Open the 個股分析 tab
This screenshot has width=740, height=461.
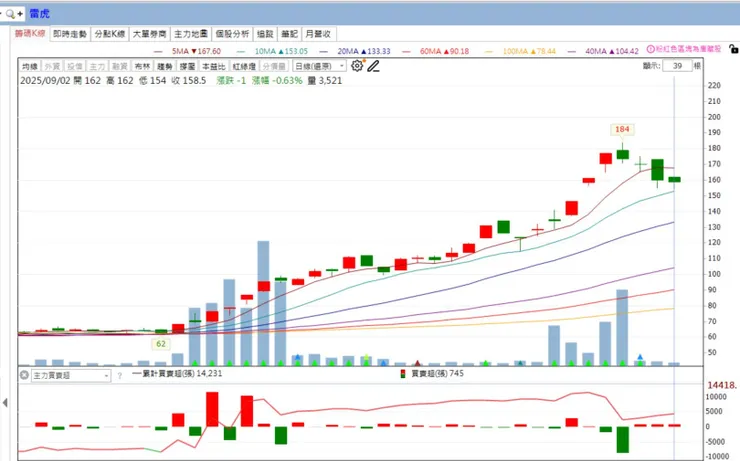[x=232, y=34]
